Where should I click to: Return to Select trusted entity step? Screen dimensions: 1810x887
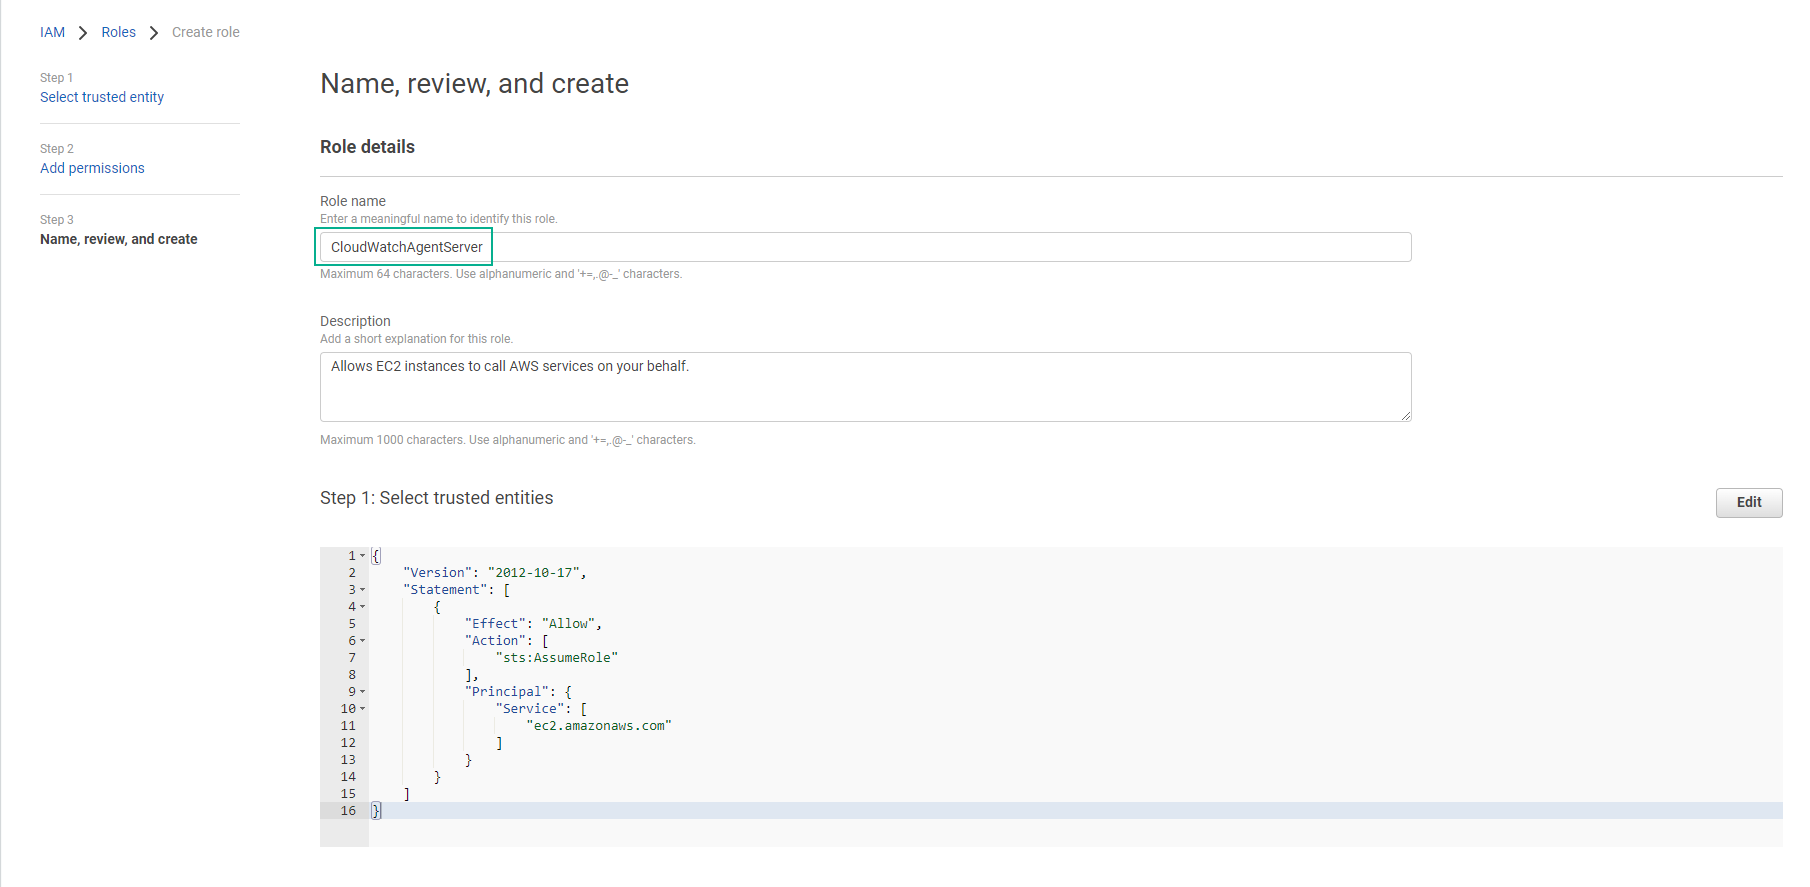coord(102,97)
